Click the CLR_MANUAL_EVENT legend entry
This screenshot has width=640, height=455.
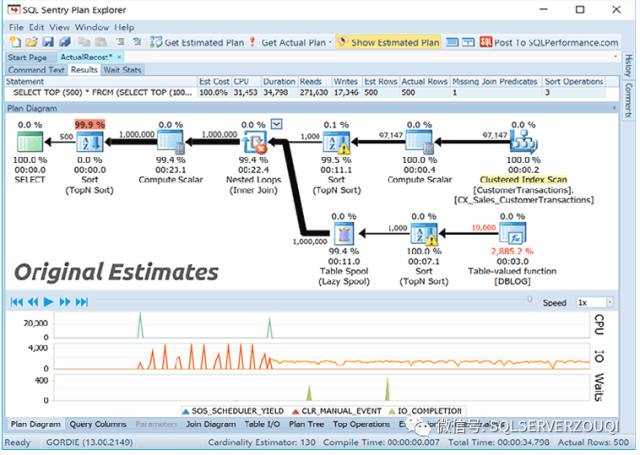click(x=337, y=411)
